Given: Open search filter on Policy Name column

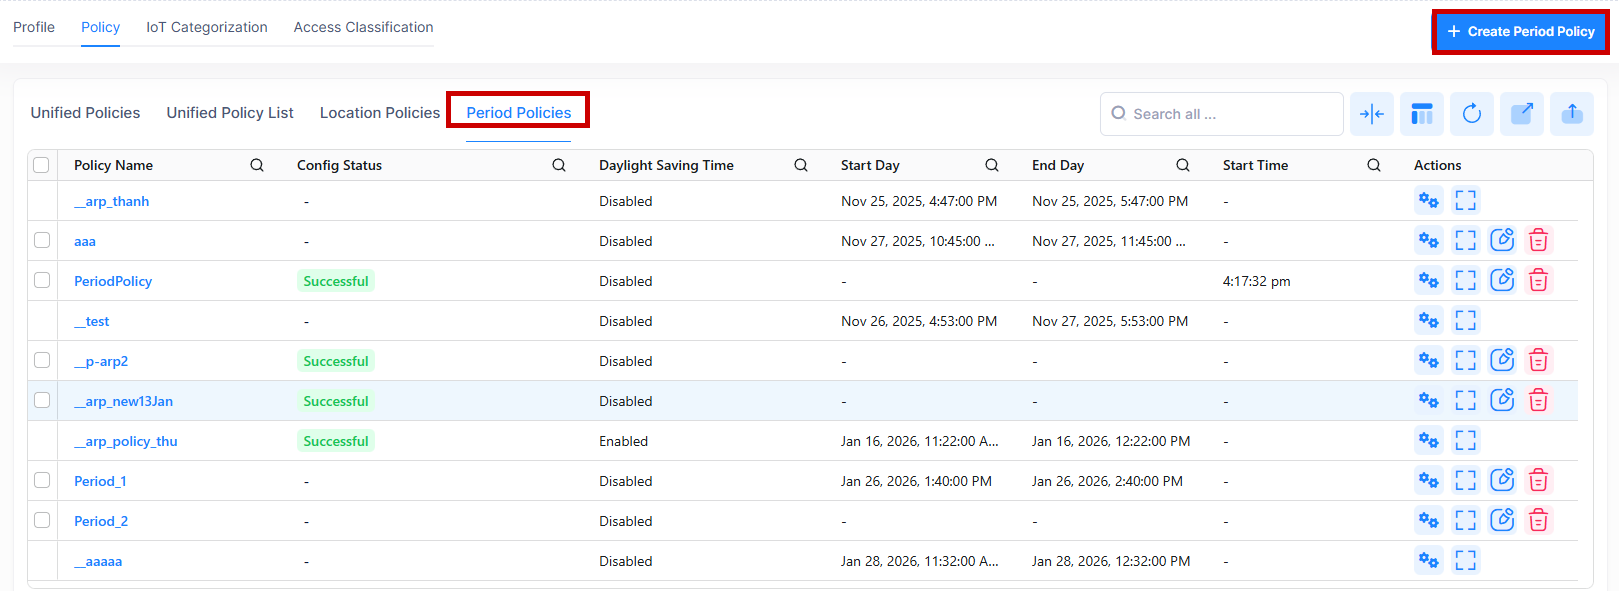Looking at the screenshot, I should coord(257,165).
